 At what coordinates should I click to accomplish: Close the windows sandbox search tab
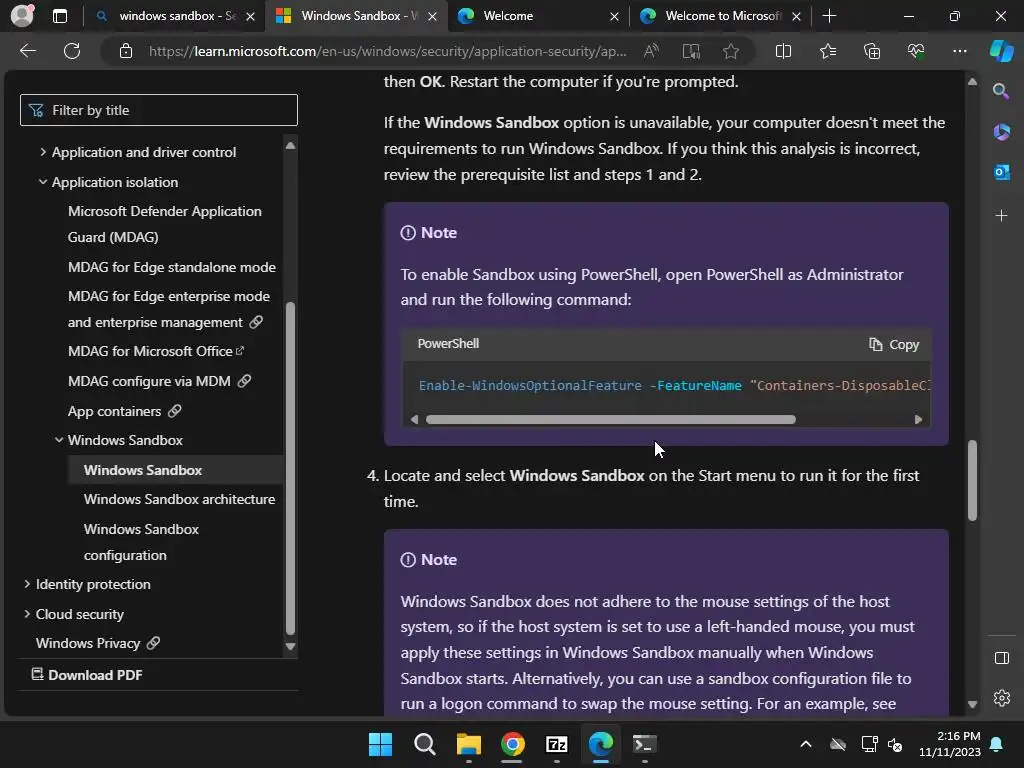pos(250,16)
